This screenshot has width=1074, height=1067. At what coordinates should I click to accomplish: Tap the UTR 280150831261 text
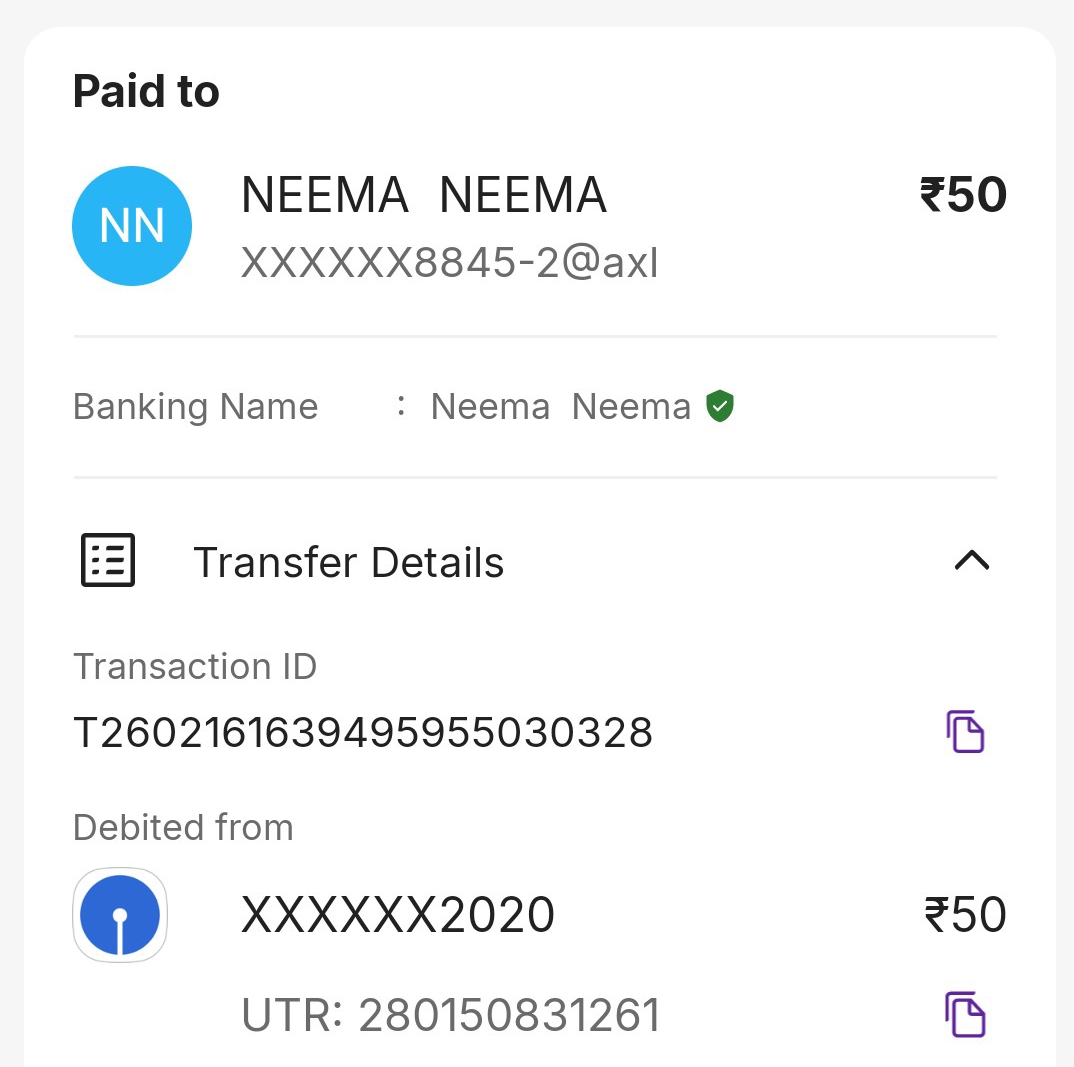[451, 1016]
